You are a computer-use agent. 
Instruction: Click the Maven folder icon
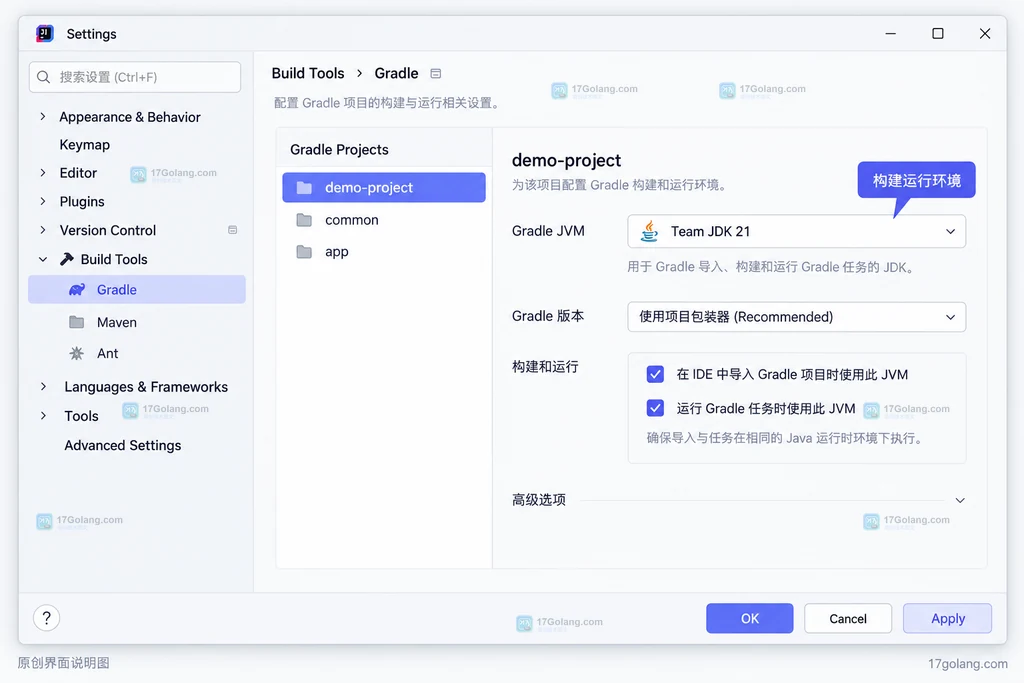pos(76,322)
